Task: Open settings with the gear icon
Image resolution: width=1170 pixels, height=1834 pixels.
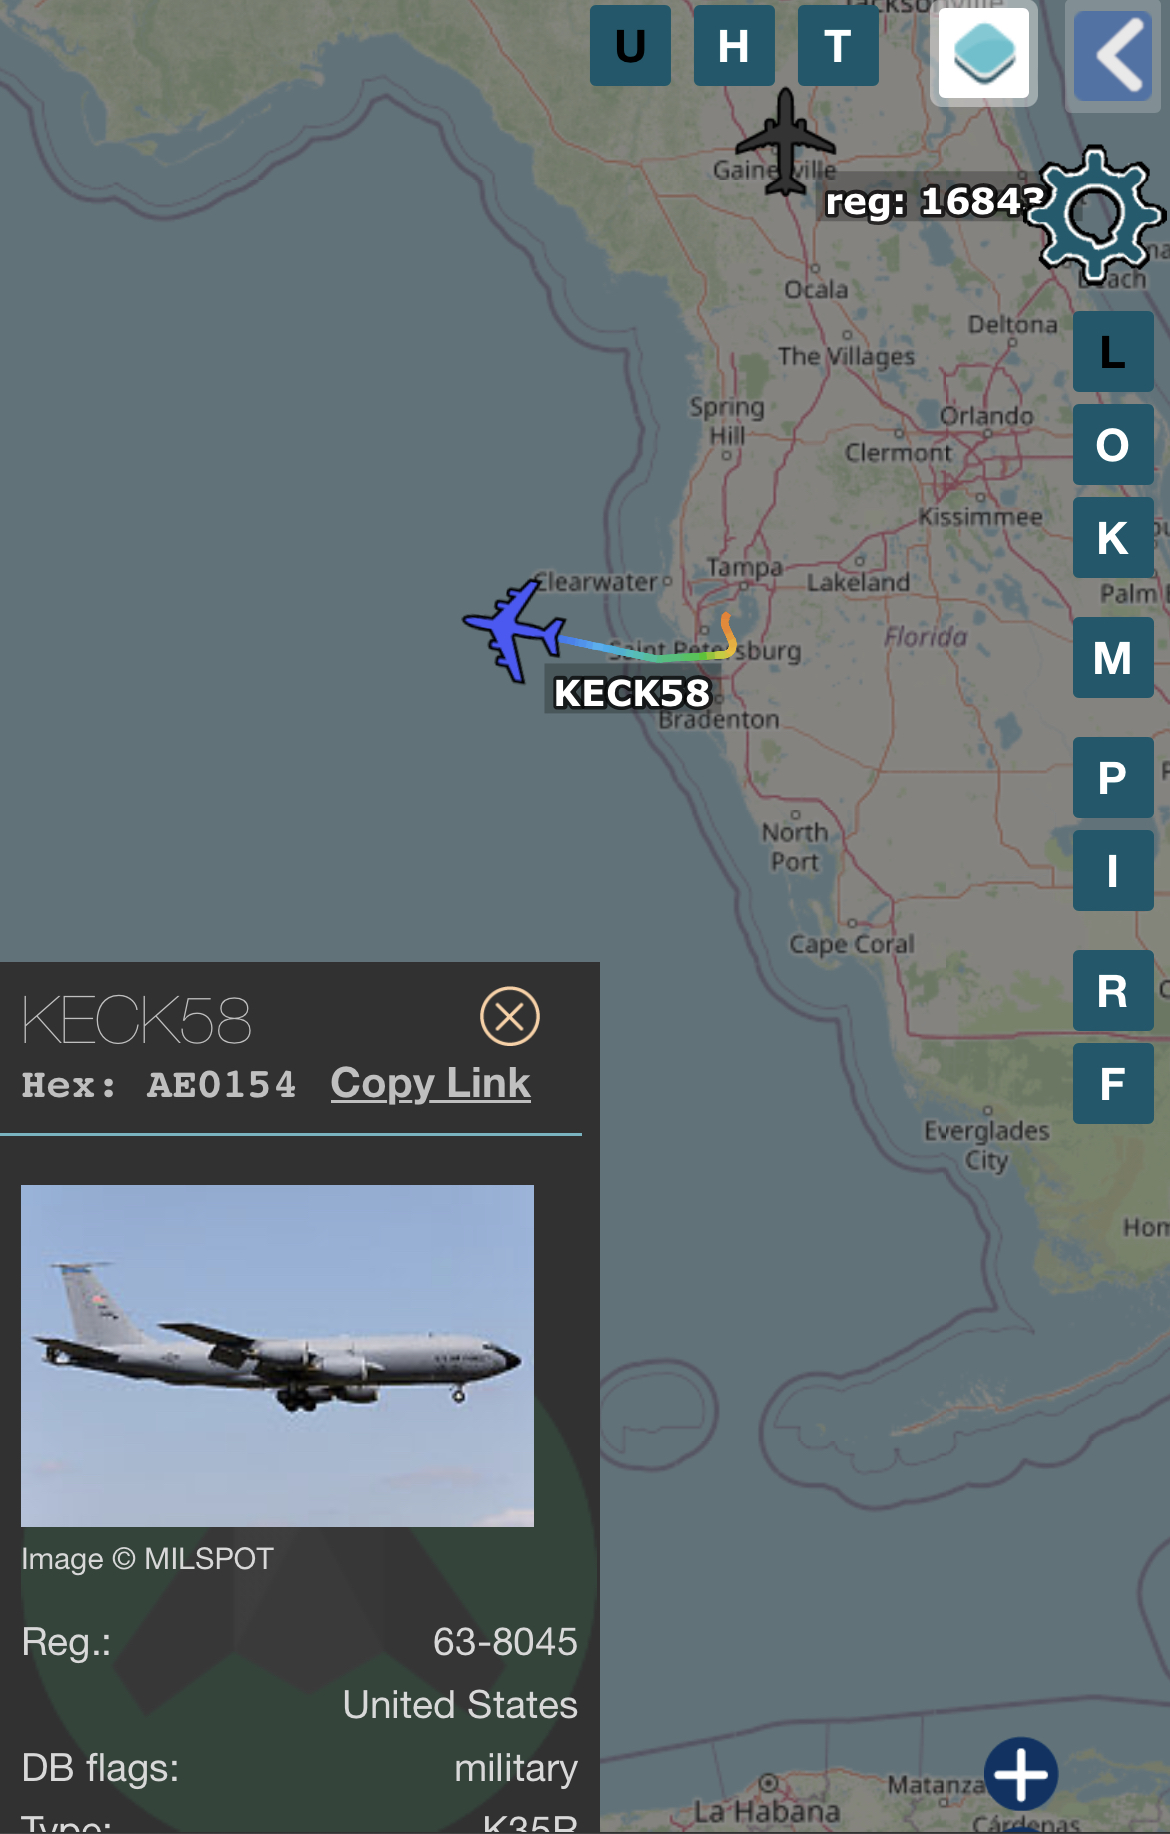Action: pos(1098,213)
